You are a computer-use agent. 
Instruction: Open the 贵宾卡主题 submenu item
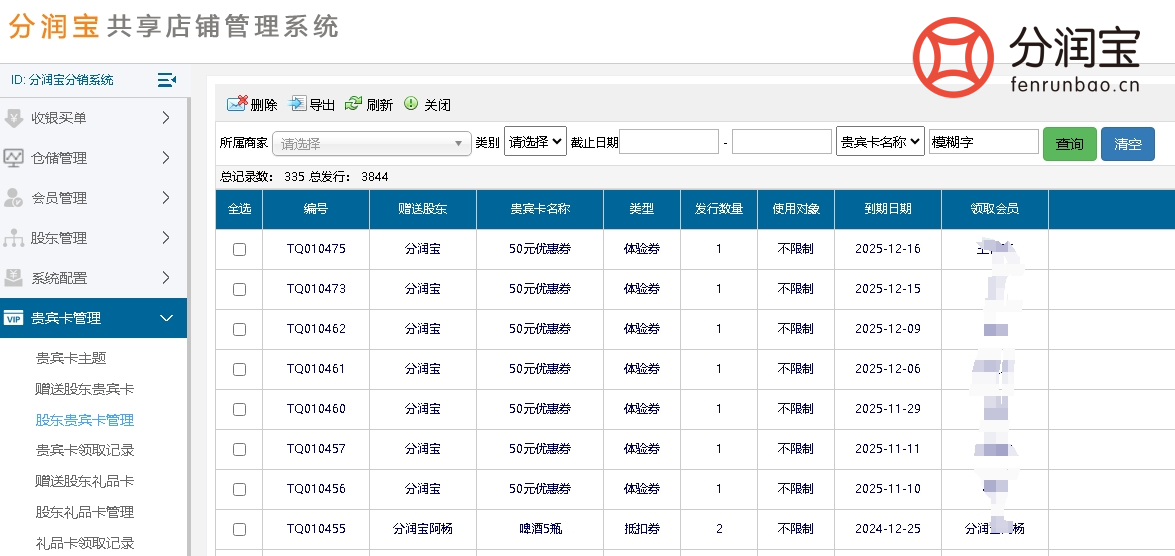coord(71,358)
